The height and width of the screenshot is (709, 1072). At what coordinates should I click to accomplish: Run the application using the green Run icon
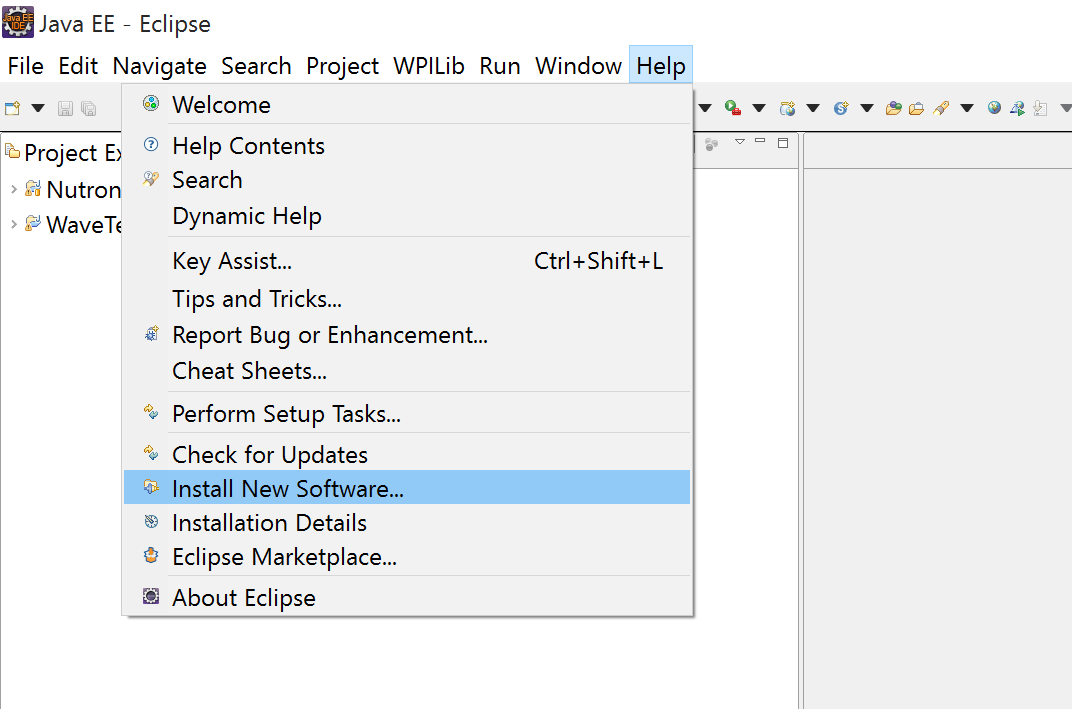coord(731,107)
